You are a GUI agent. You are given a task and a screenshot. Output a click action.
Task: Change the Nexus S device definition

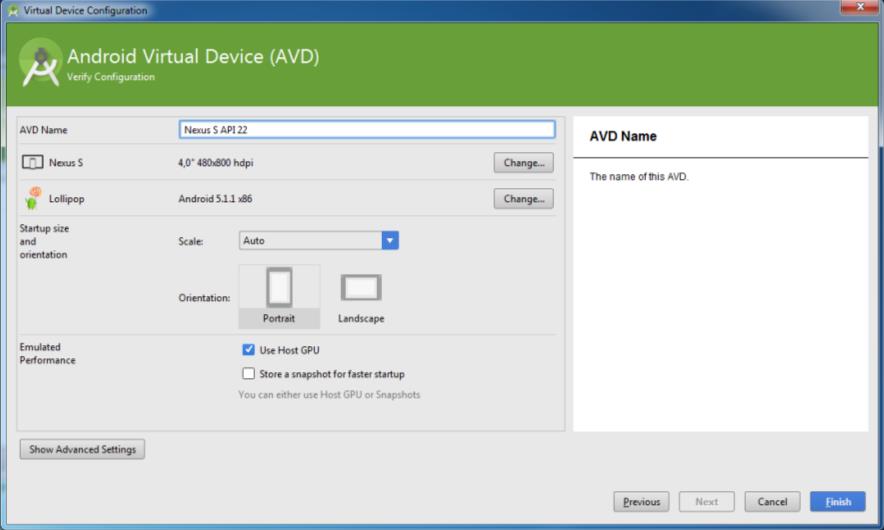(x=523, y=162)
